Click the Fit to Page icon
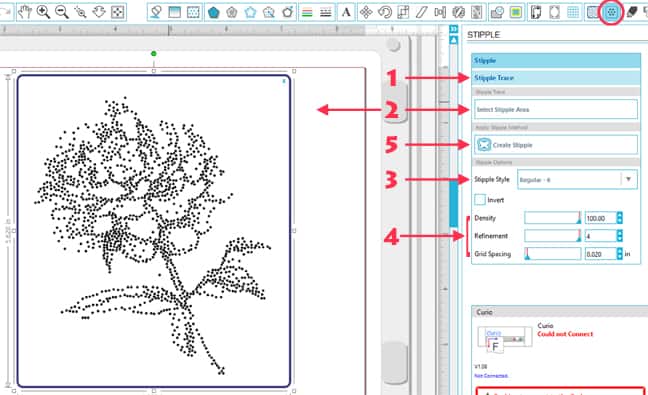648x395 pixels. pyautogui.click(x=117, y=12)
